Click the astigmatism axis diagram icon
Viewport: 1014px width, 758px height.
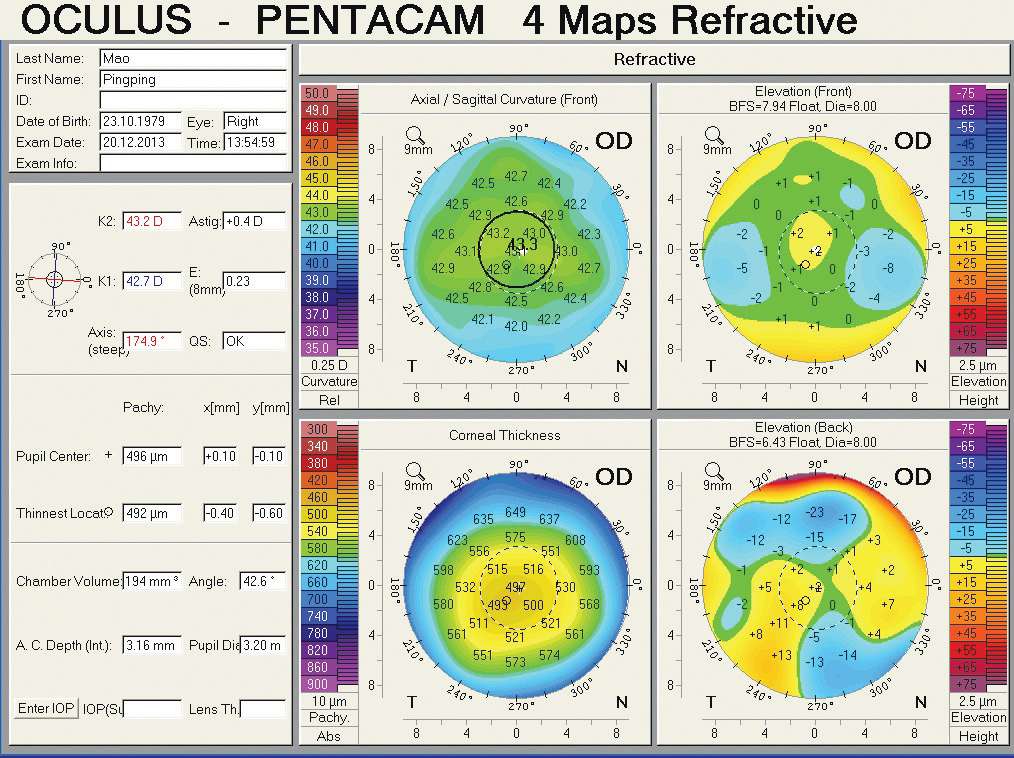54,277
